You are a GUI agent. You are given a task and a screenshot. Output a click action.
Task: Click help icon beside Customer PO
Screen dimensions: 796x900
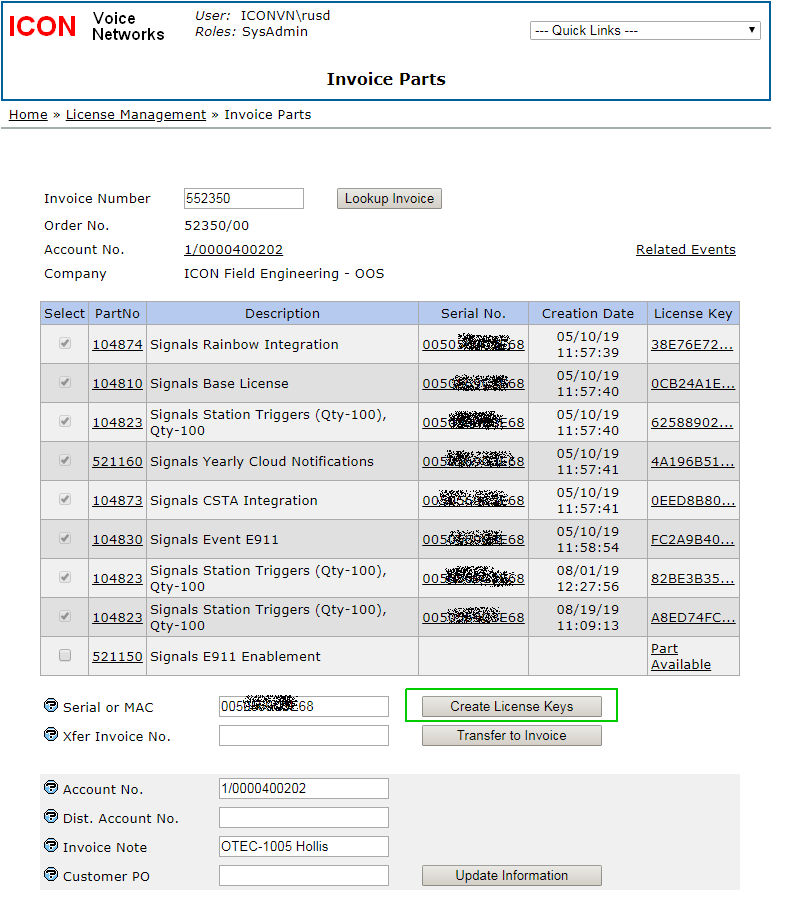[x=51, y=875]
